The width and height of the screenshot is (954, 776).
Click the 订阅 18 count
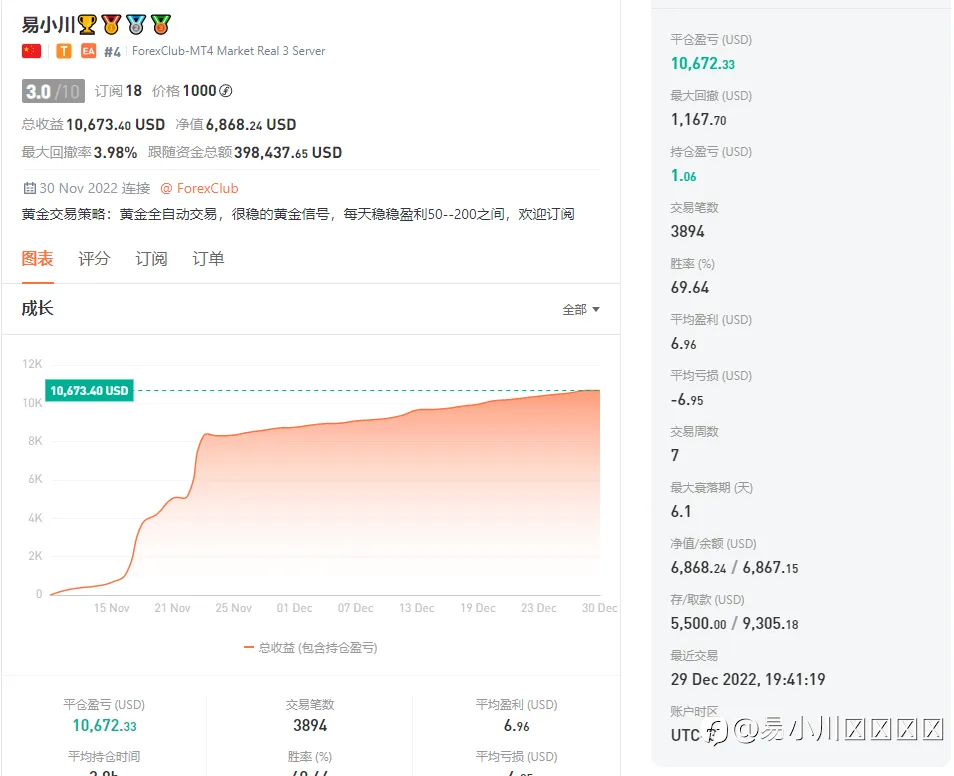tap(119, 91)
